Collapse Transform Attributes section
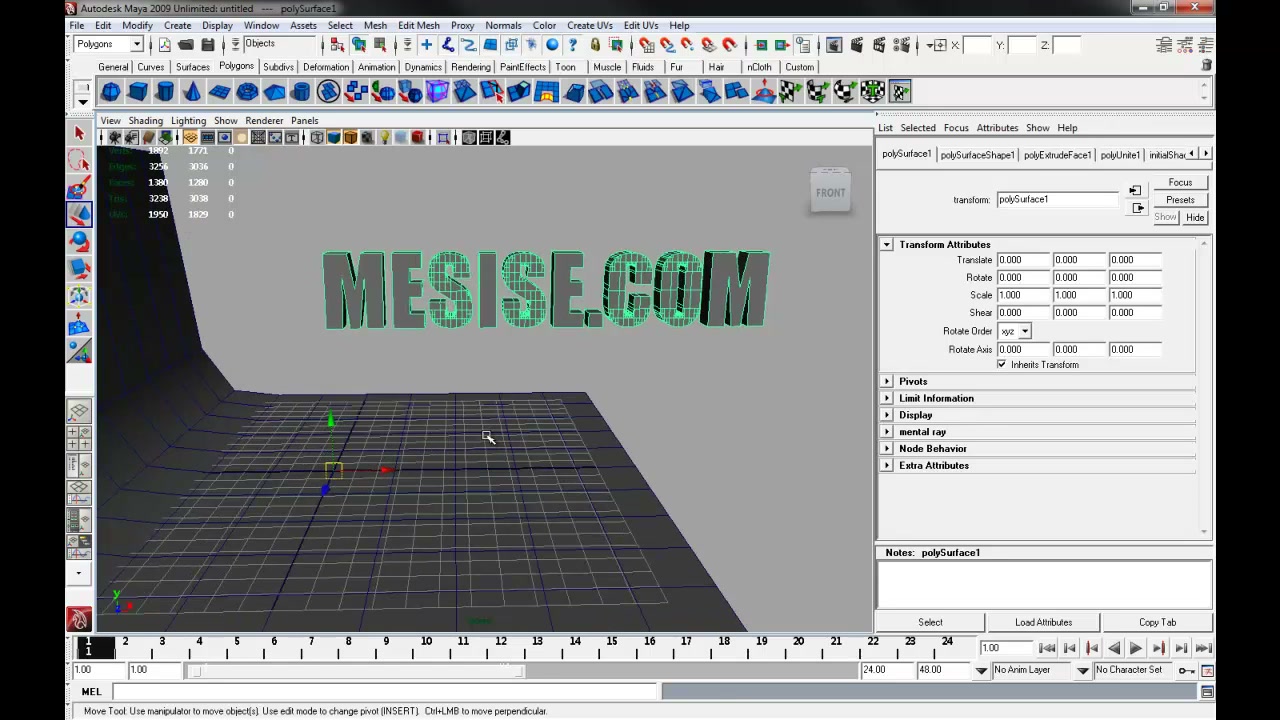This screenshot has width=1280, height=720. (x=886, y=245)
